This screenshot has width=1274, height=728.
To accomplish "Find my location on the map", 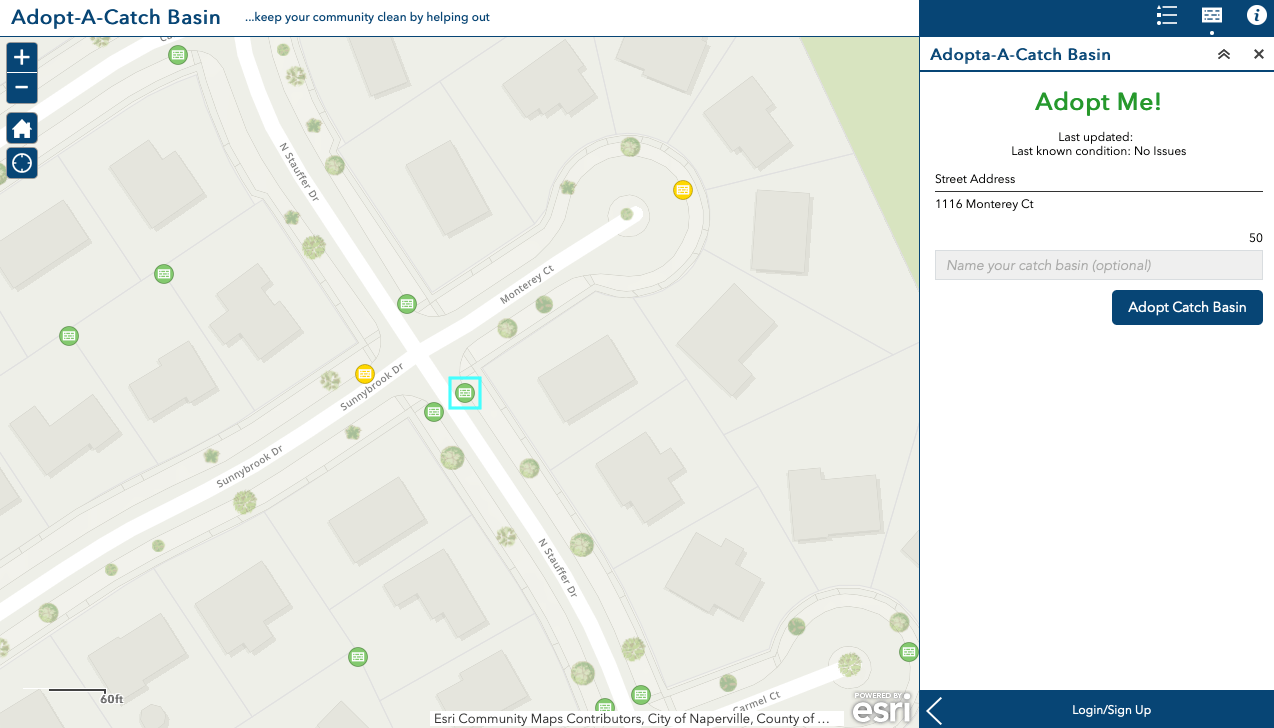I will coord(22,162).
